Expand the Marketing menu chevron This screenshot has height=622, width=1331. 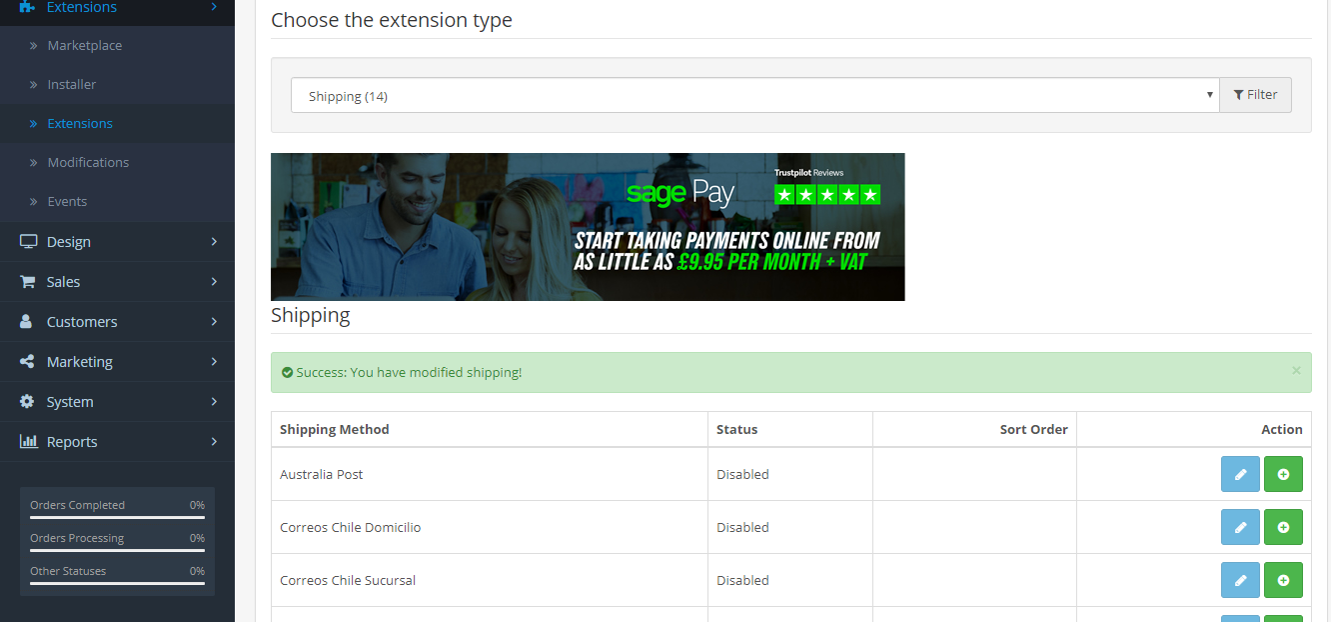pyautogui.click(x=214, y=362)
